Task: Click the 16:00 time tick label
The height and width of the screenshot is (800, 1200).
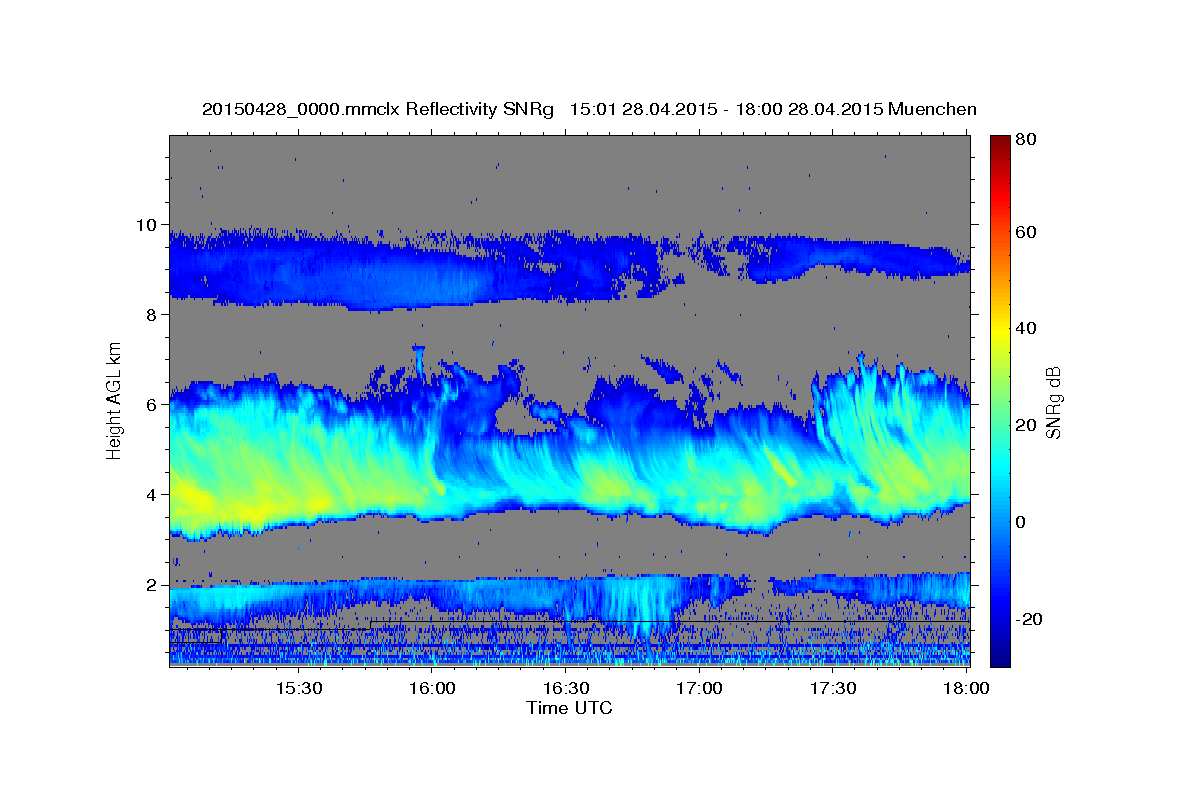Action: 432,688
